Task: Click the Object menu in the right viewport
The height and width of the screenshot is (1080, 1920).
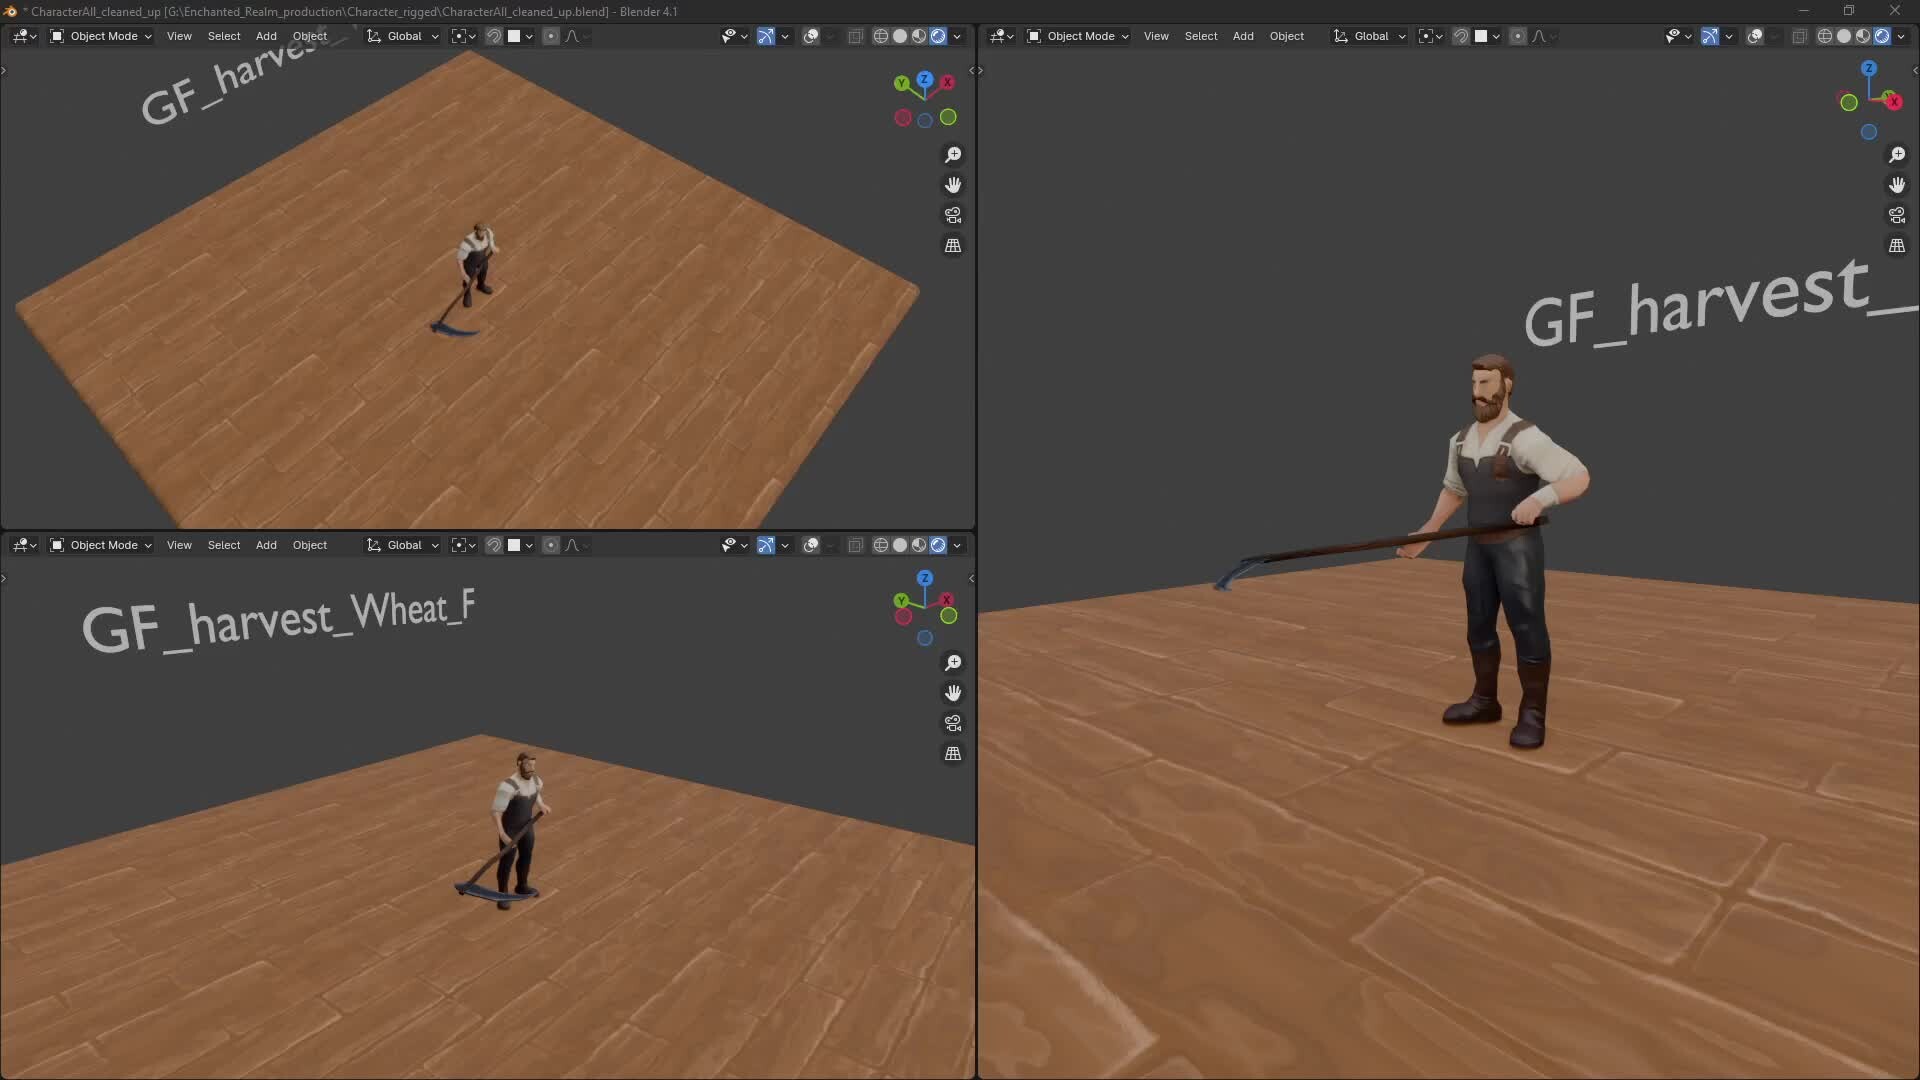Action: [1288, 36]
